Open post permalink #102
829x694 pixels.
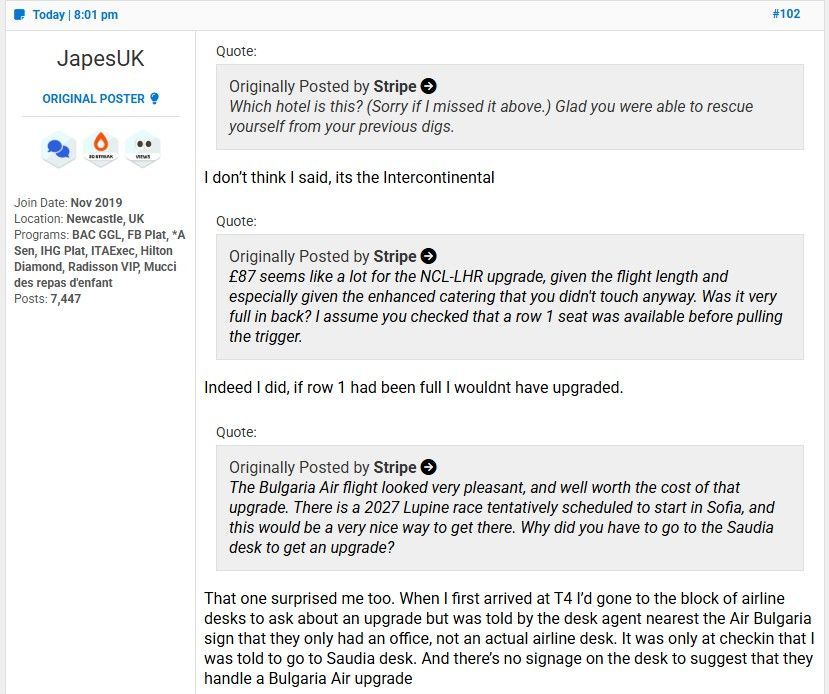[x=786, y=14]
